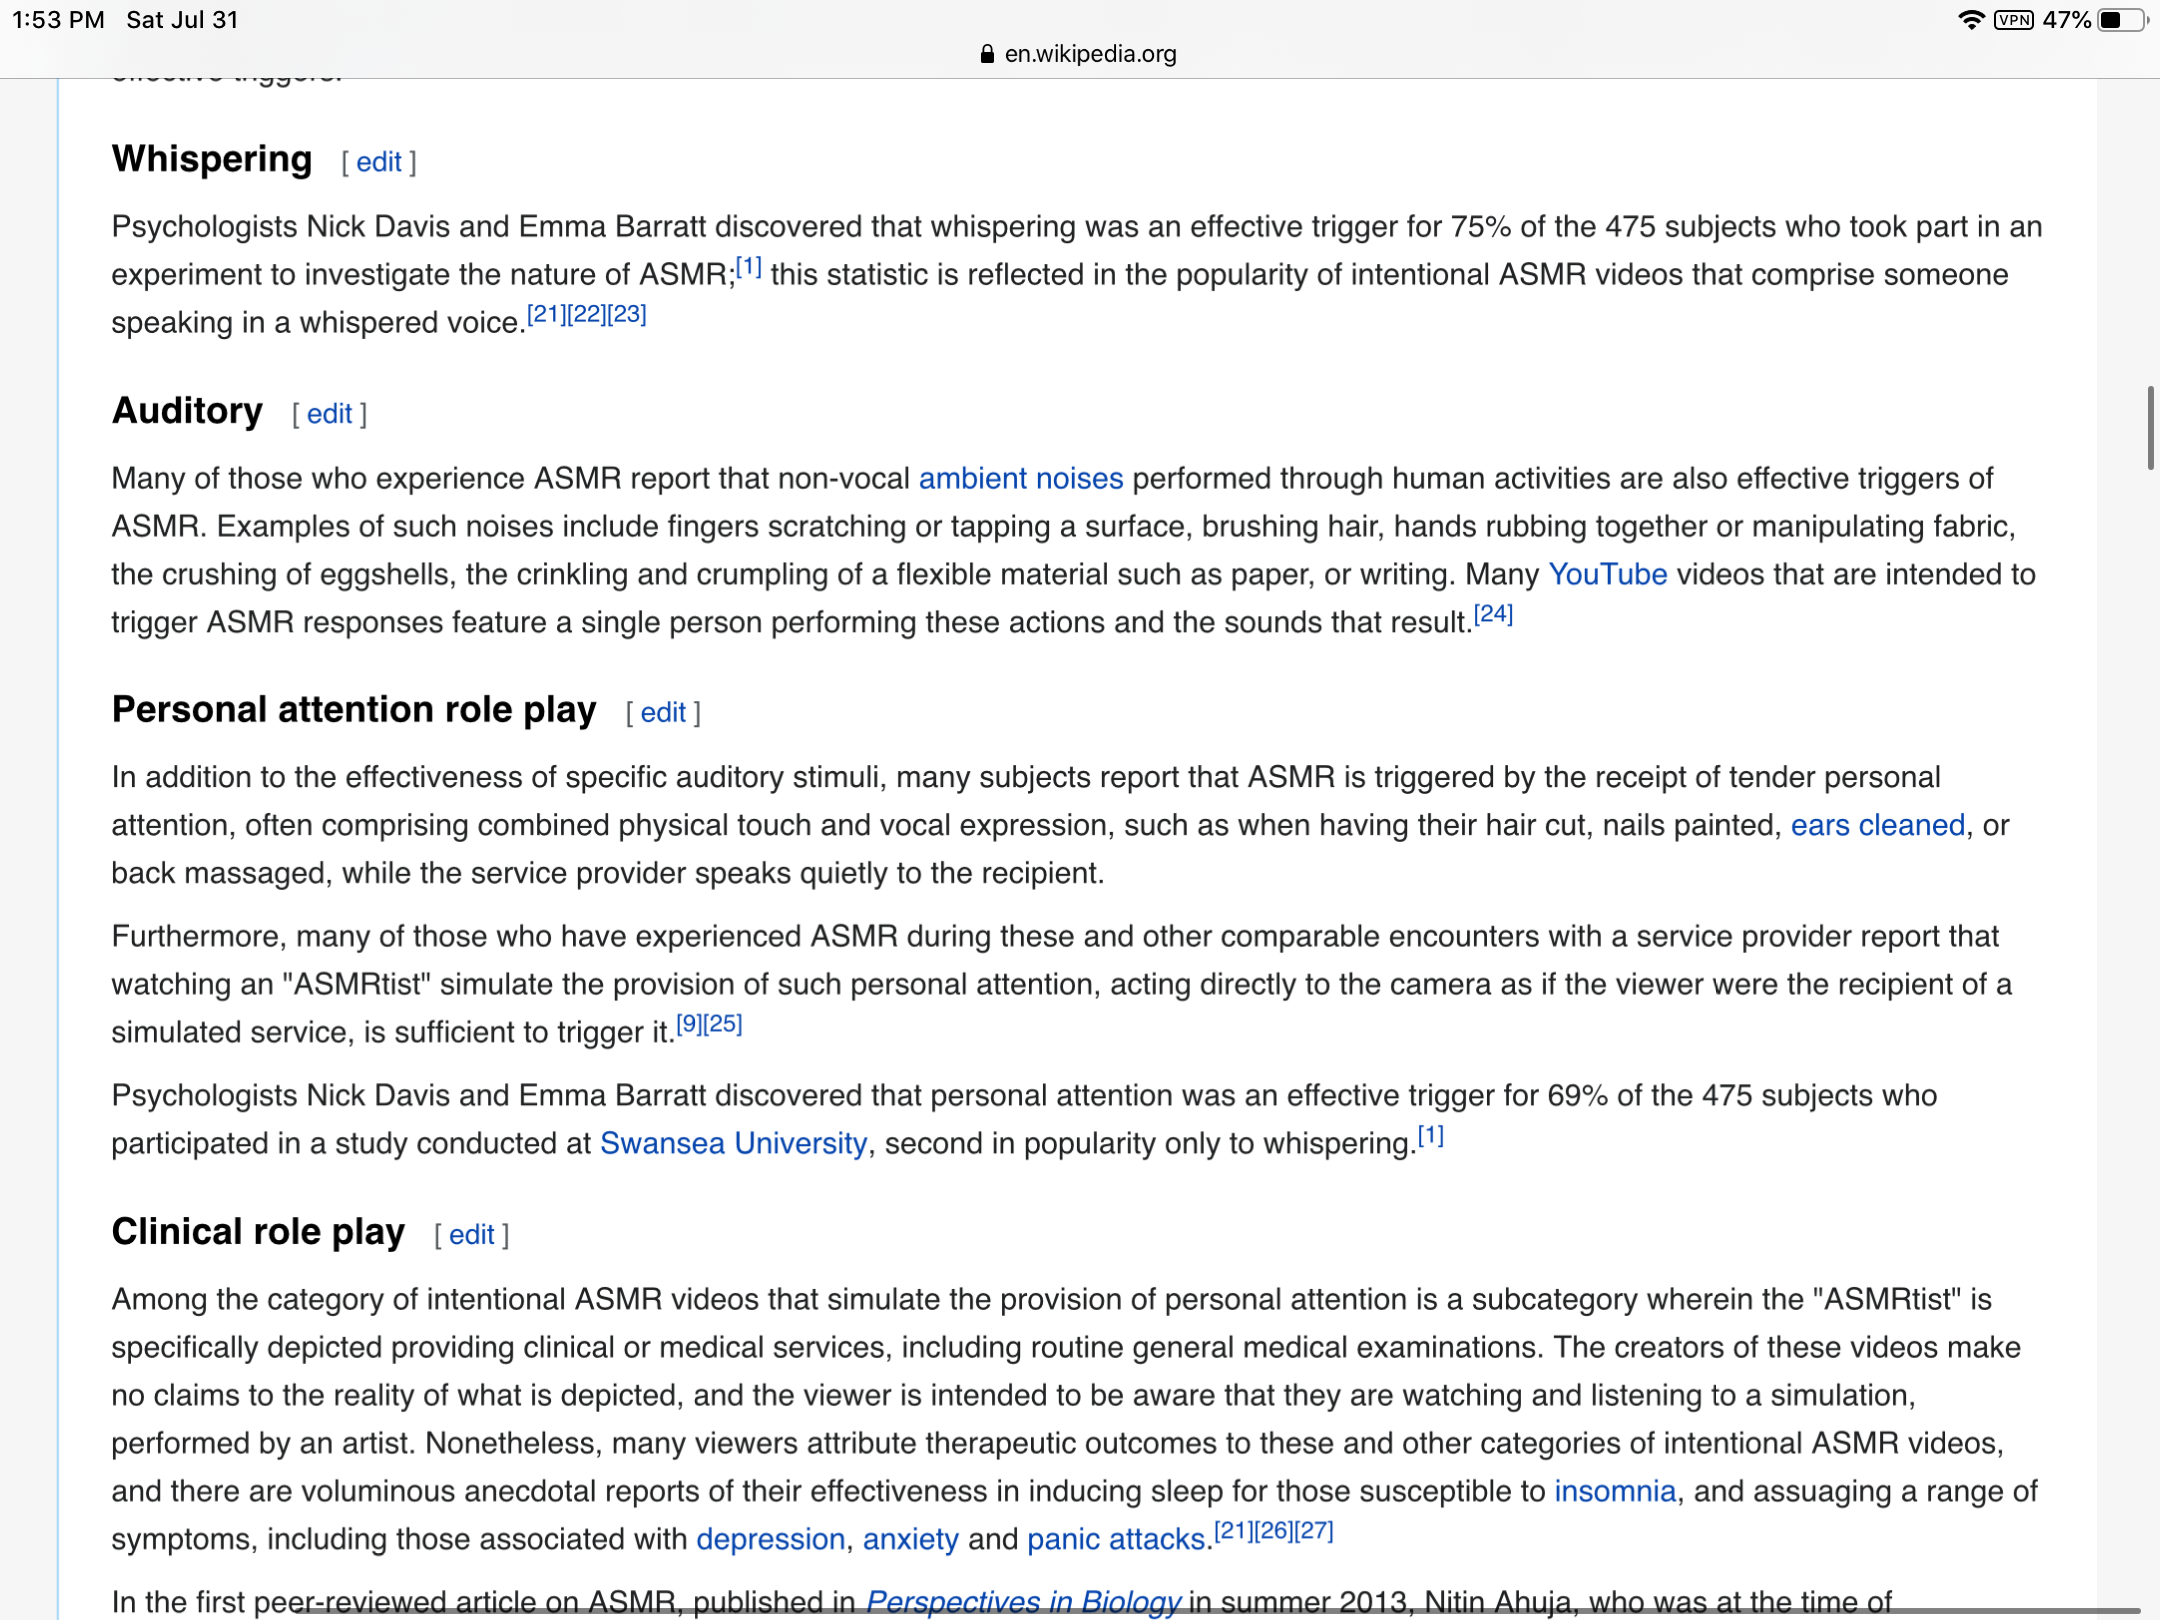Tap the 47% battery percentage text
This screenshot has height=1620, width=2160.
tap(2067, 20)
